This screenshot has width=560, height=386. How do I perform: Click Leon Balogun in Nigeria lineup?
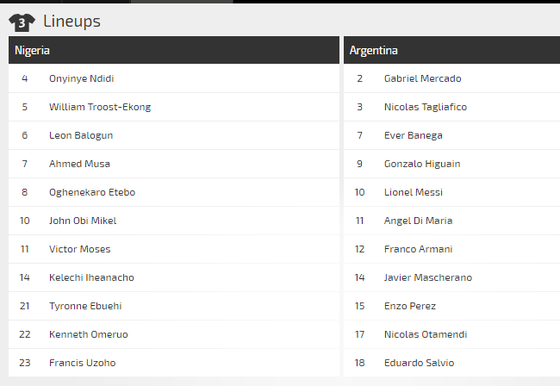tap(81, 135)
